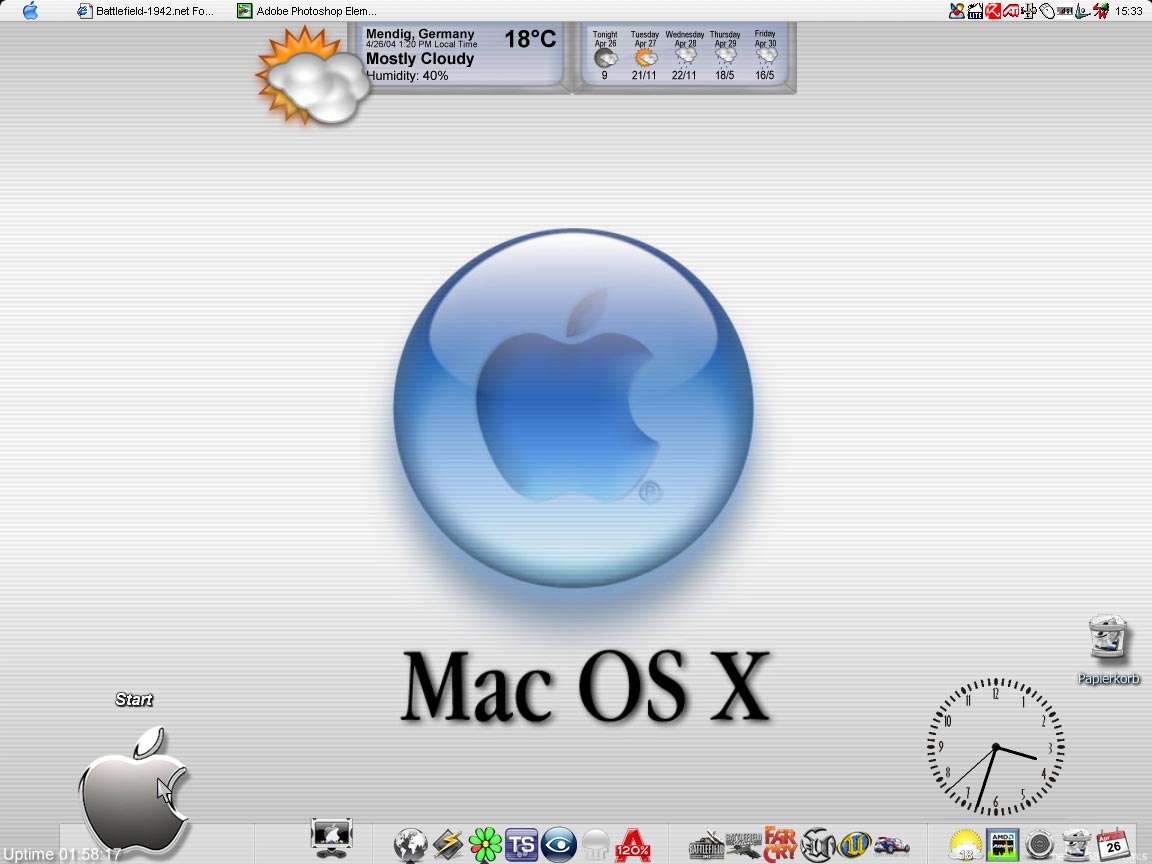Launch TeamSpeak from the TS dock icon

coord(522,845)
